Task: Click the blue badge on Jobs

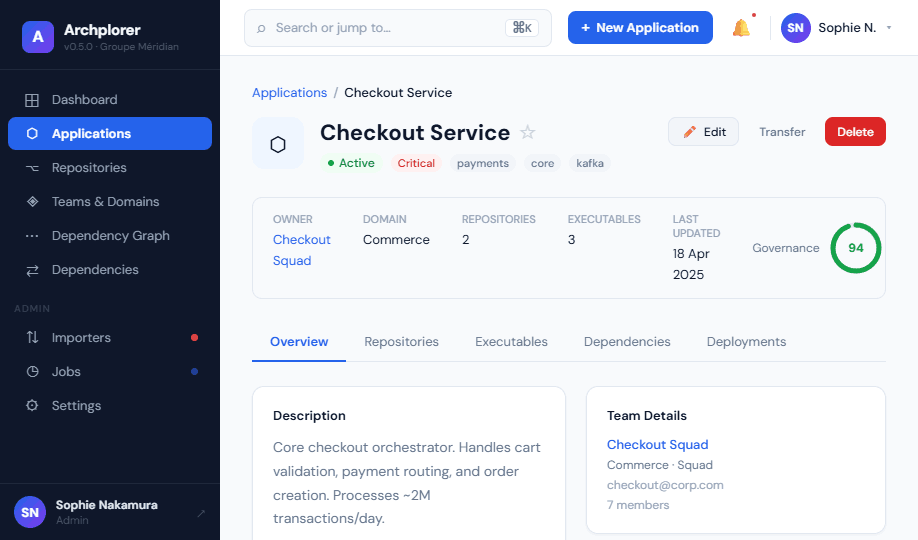Action: pyautogui.click(x=194, y=371)
